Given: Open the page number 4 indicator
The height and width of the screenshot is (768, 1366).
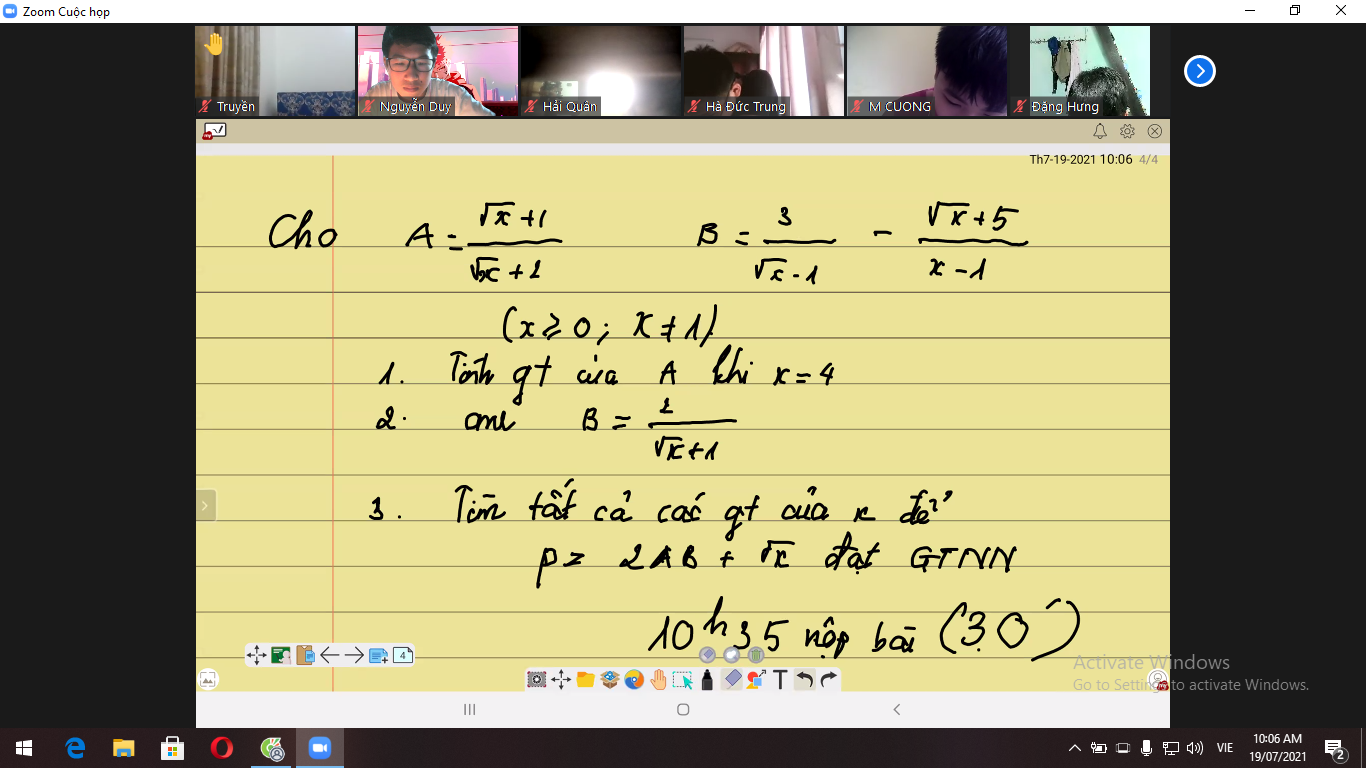Looking at the screenshot, I should pyautogui.click(x=402, y=656).
